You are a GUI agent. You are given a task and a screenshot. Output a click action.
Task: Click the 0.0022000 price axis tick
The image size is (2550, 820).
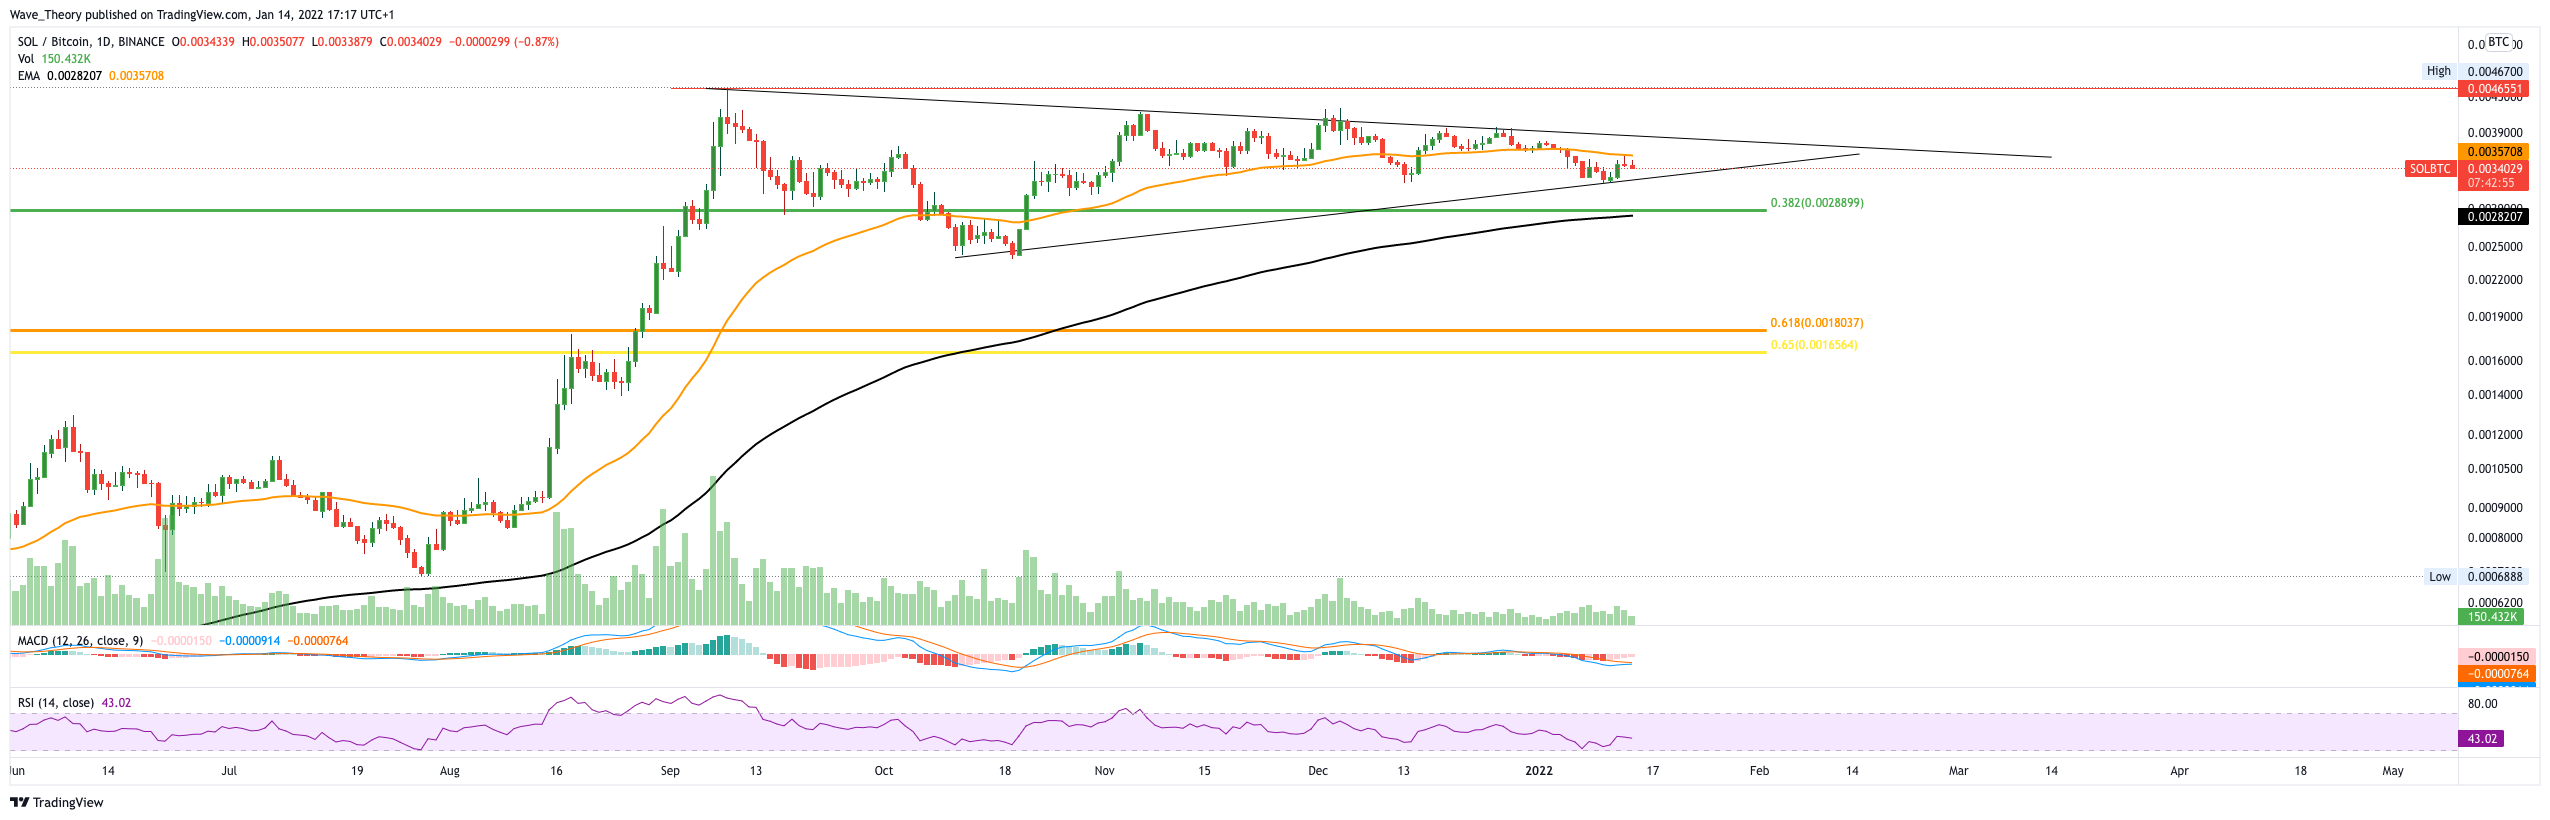pyautogui.click(x=2494, y=280)
